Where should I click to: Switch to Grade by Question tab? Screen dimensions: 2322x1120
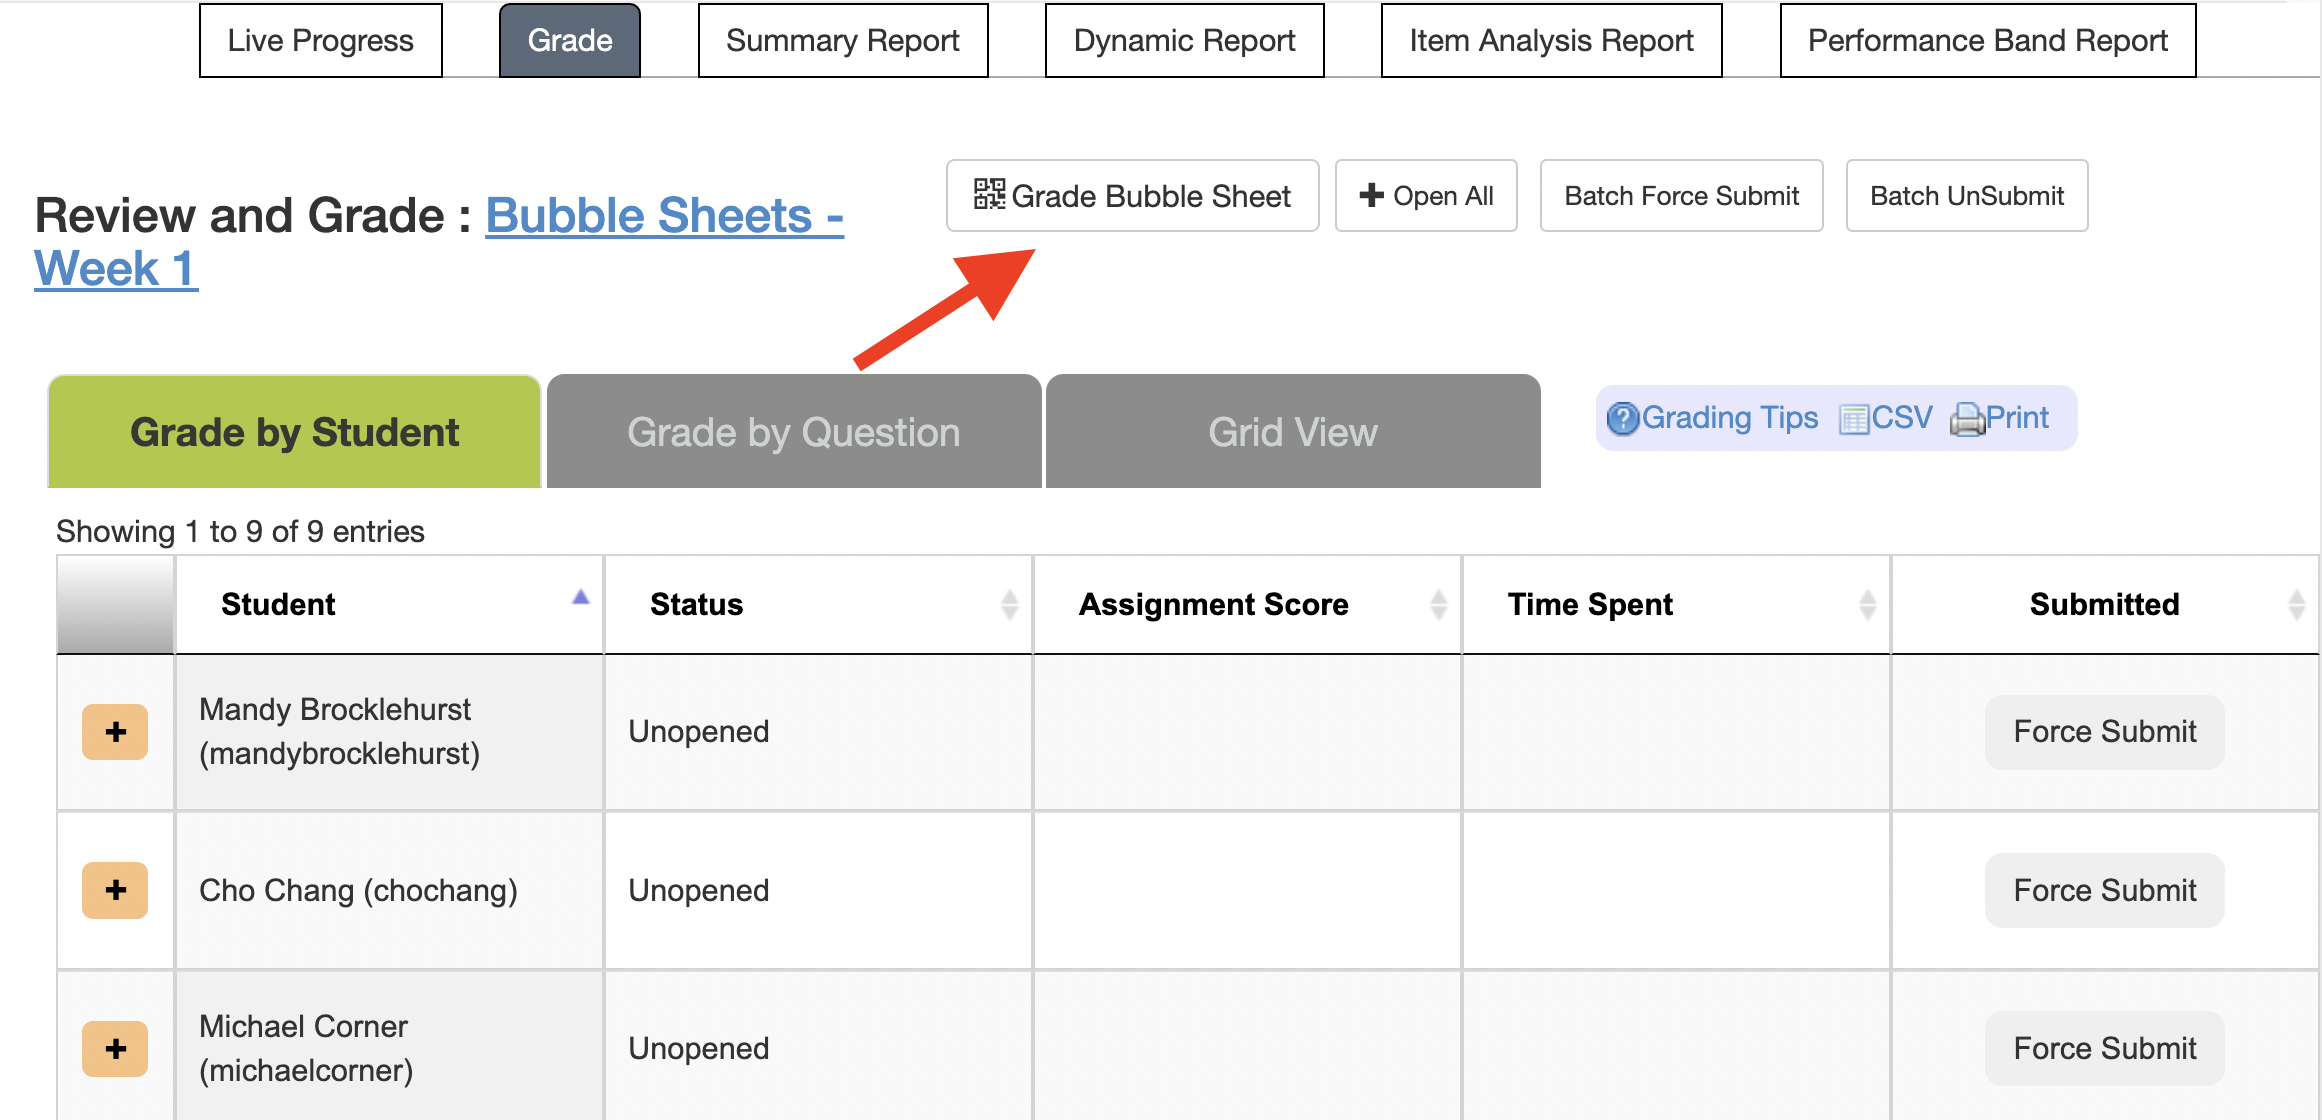tap(793, 432)
